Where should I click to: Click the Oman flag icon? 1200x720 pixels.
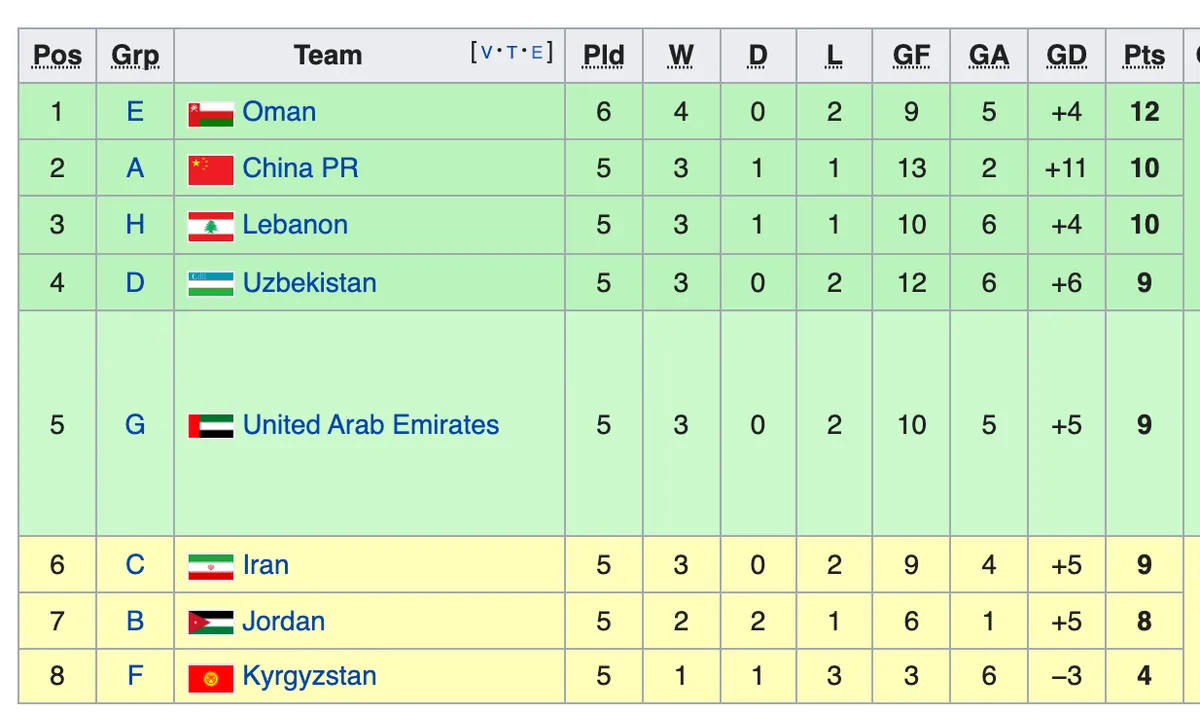pyautogui.click(x=211, y=113)
